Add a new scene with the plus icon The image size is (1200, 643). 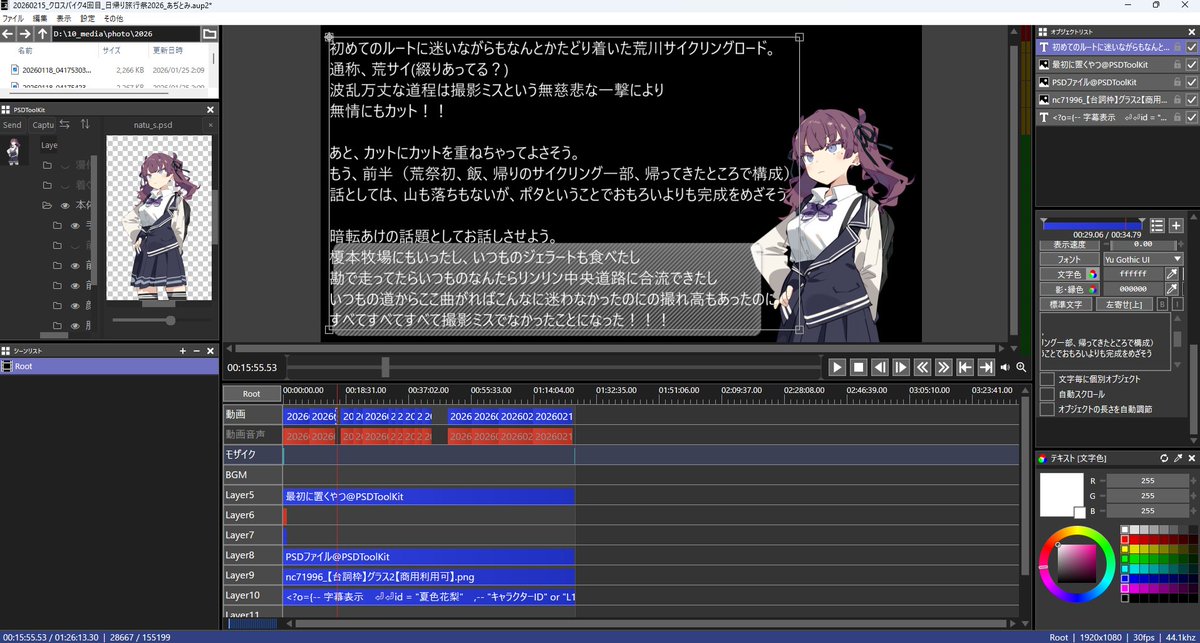point(182,351)
